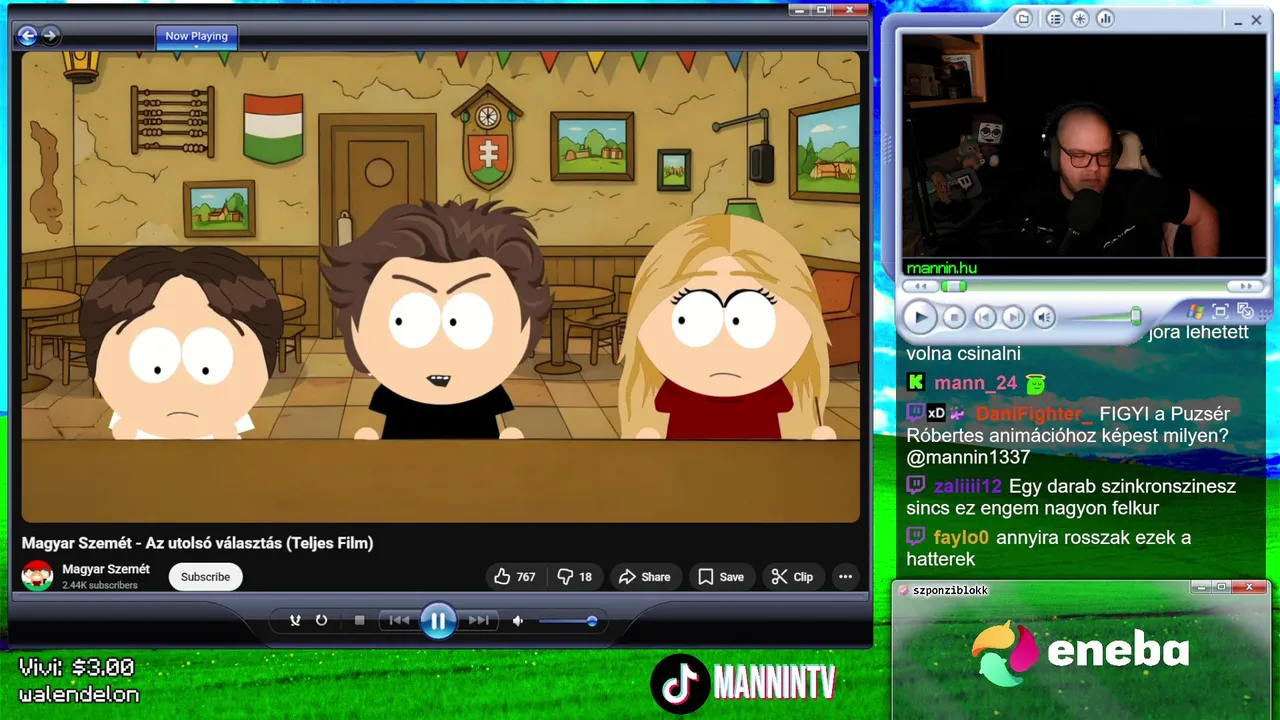Open equalizer bars icon in webcam player

click(x=1105, y=19)
